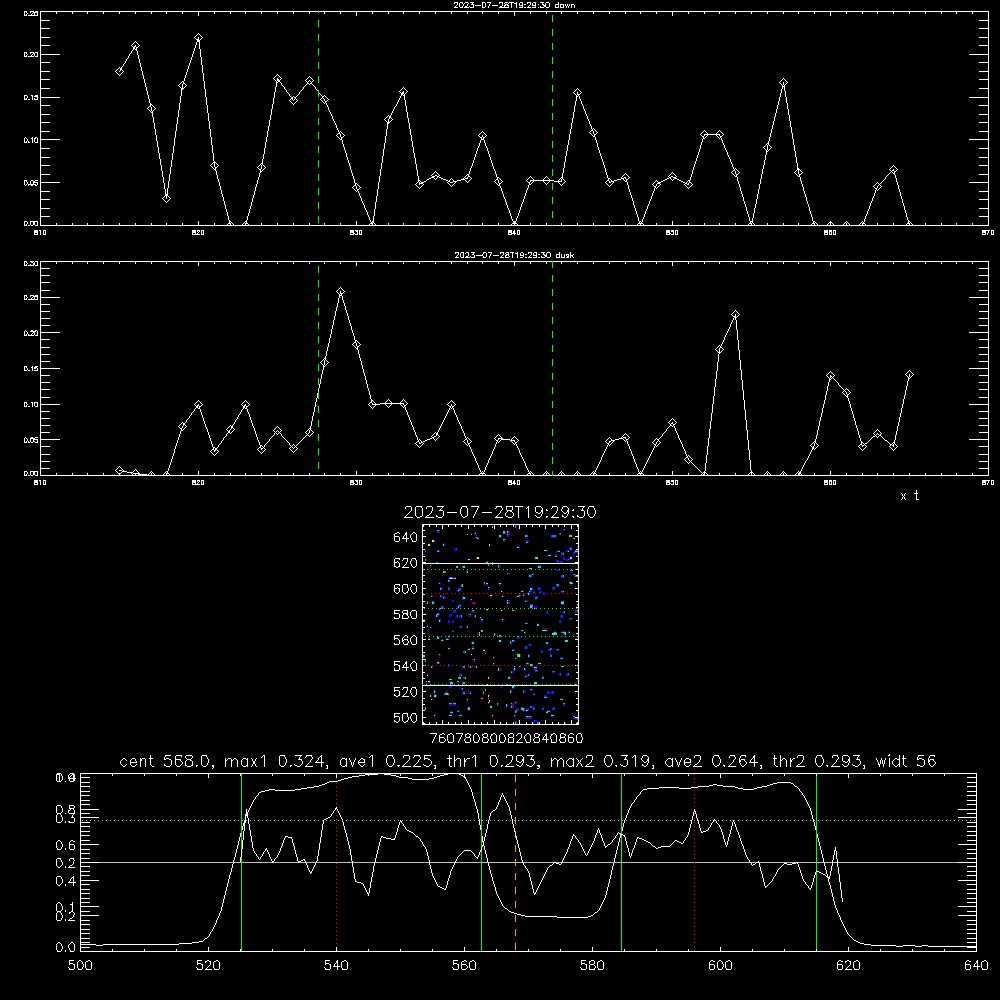Viewport: 1000px width, 1000px height.
Task: Select right green dashed line in dawn plot
Action: [x=552, y=118]
